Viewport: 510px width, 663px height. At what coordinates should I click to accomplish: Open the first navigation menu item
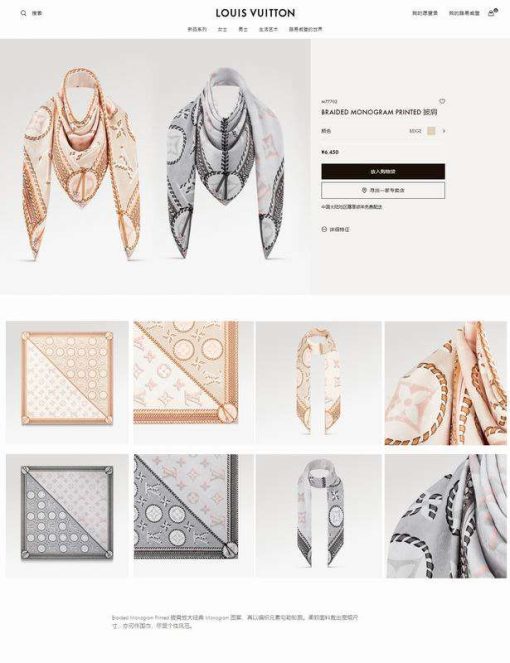(x=197, y=29)
